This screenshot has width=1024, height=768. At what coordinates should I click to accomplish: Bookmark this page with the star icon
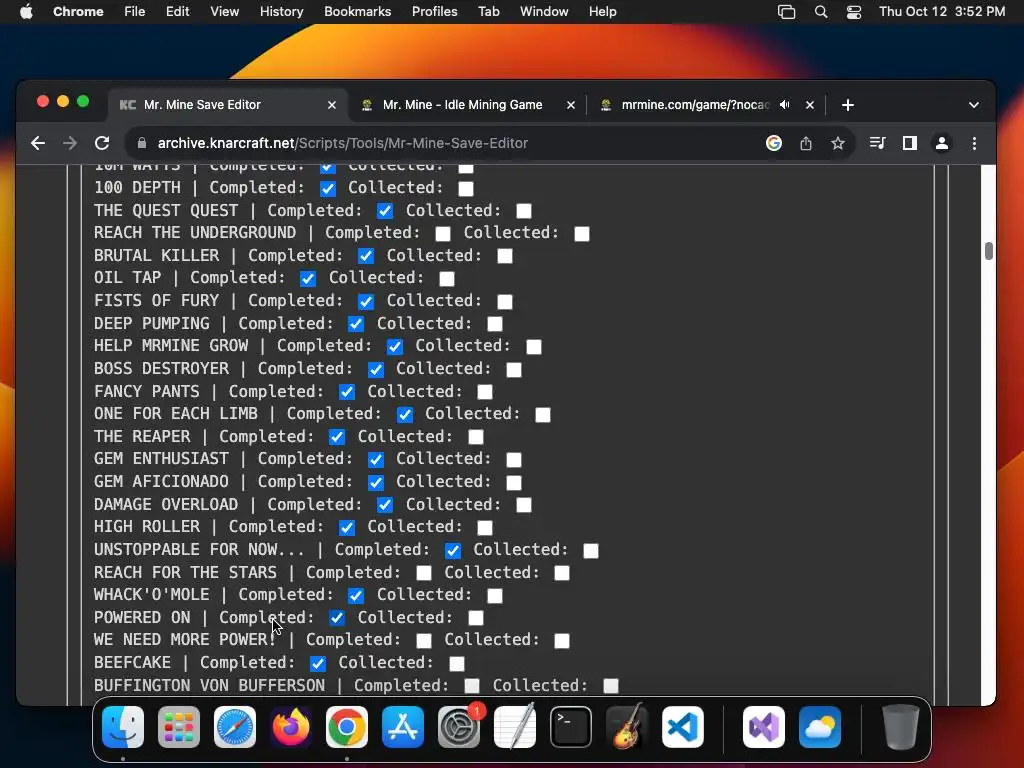(x=838, y=143)
